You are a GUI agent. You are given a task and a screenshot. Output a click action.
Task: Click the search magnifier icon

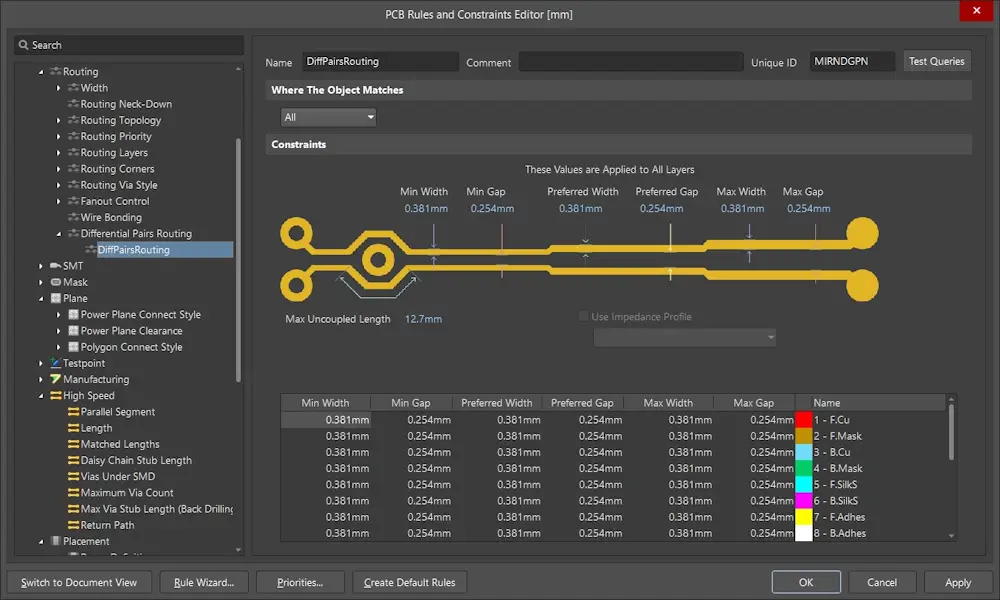click(24, 45)
